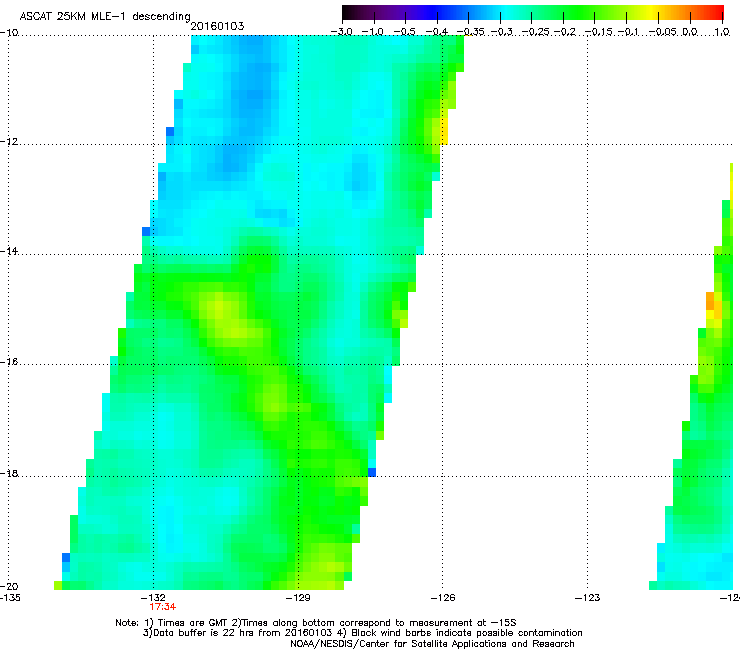Click the note line starting "Note: 1) Times are GMT"
This screenshot has height=650, width=740.
[x=316, y=623]
